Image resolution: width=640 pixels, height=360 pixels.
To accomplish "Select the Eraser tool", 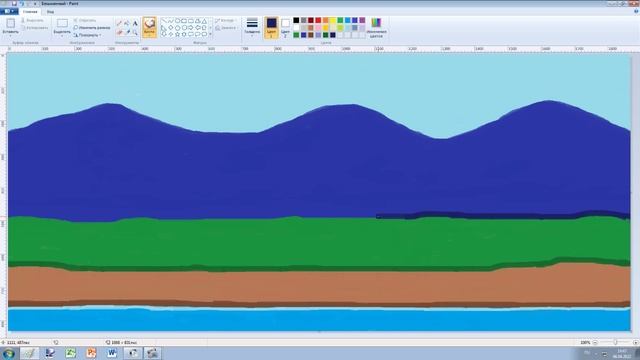I will click(119, 32).
